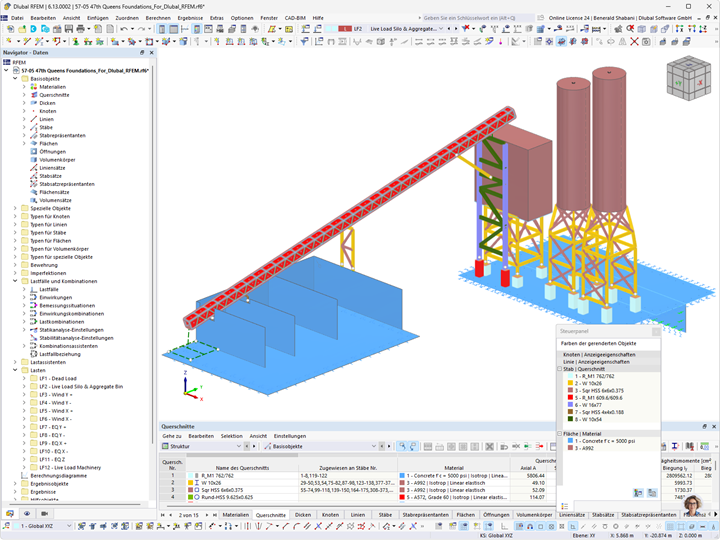Click the keyword search field in the title area
Viewport: 720px width, 540px height.
(477, 18)
